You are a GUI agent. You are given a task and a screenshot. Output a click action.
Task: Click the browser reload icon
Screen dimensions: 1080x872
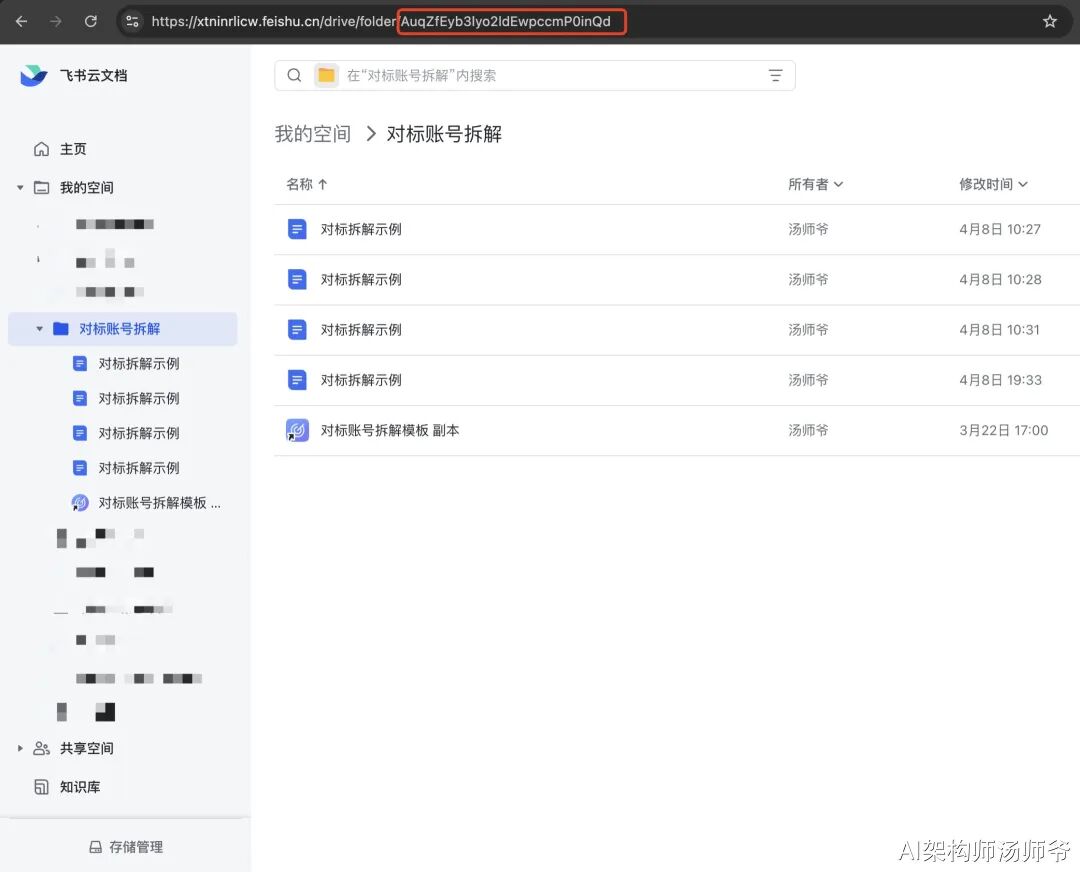[91, 21]
